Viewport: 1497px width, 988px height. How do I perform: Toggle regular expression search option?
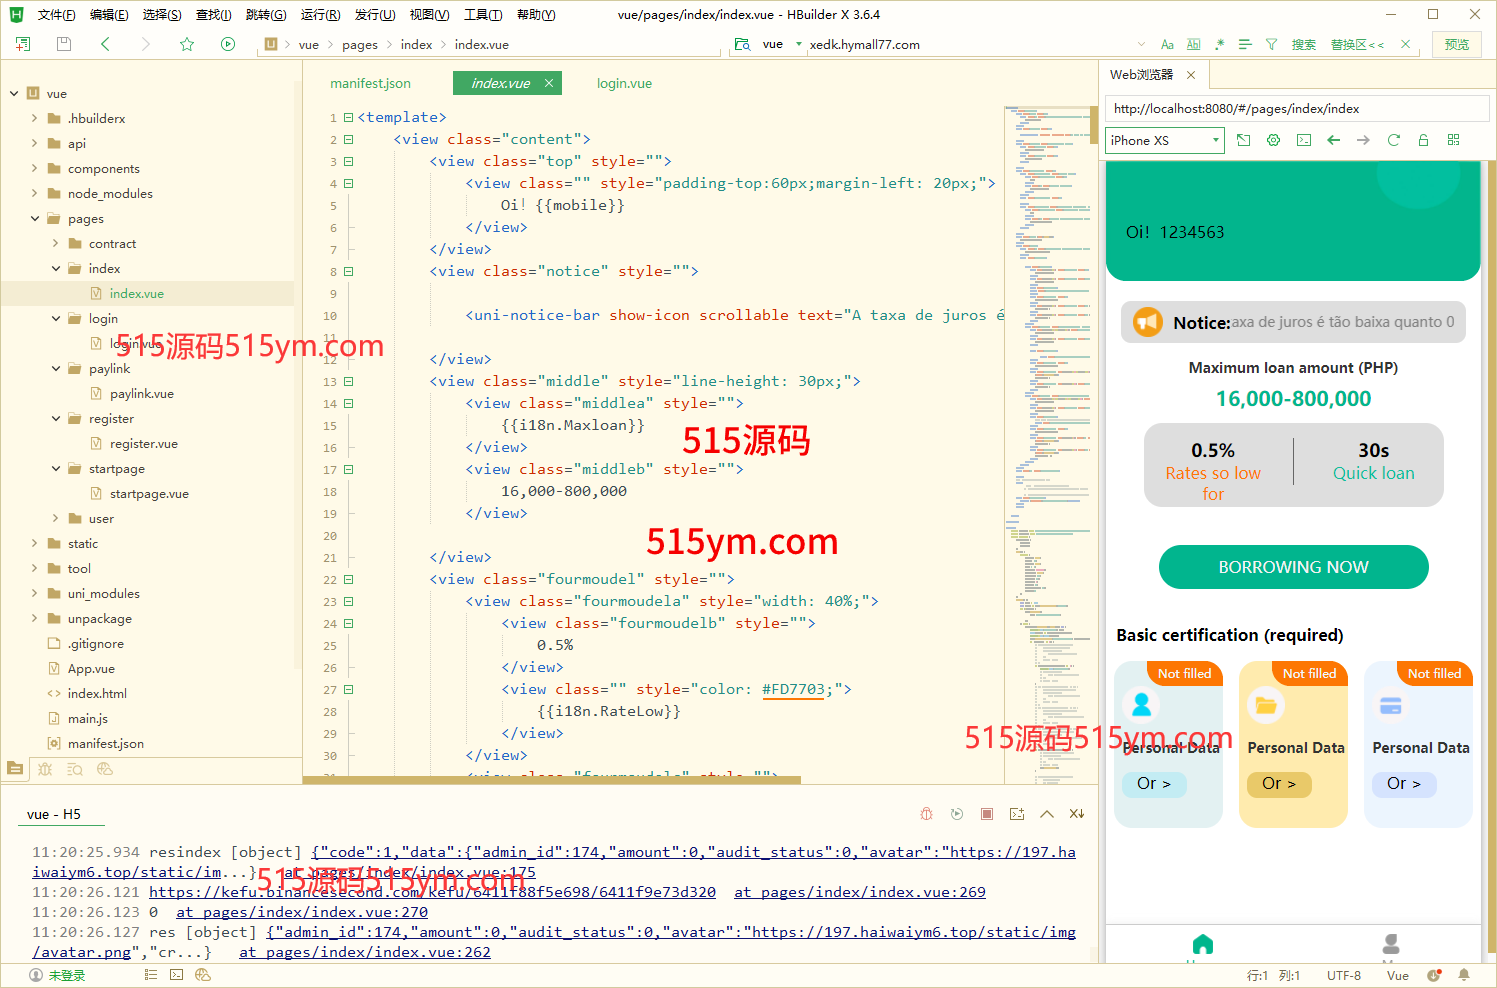[1219, 44]
